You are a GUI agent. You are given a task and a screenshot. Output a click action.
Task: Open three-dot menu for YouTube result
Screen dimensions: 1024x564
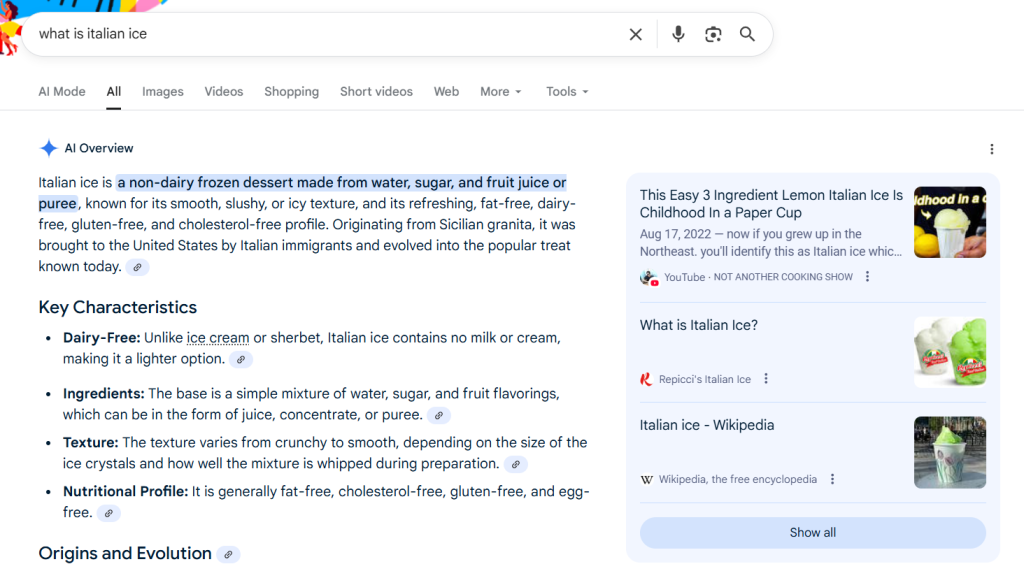tap(867, 277)
